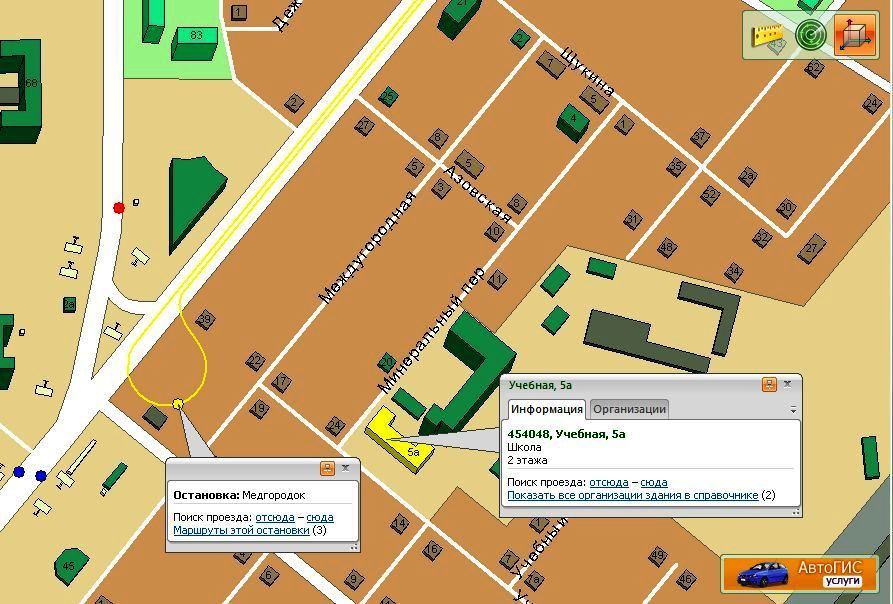Screen dimensions: 893x604
Task: Click 'сюда' link in the building popup
Action: tap(654, 482)
